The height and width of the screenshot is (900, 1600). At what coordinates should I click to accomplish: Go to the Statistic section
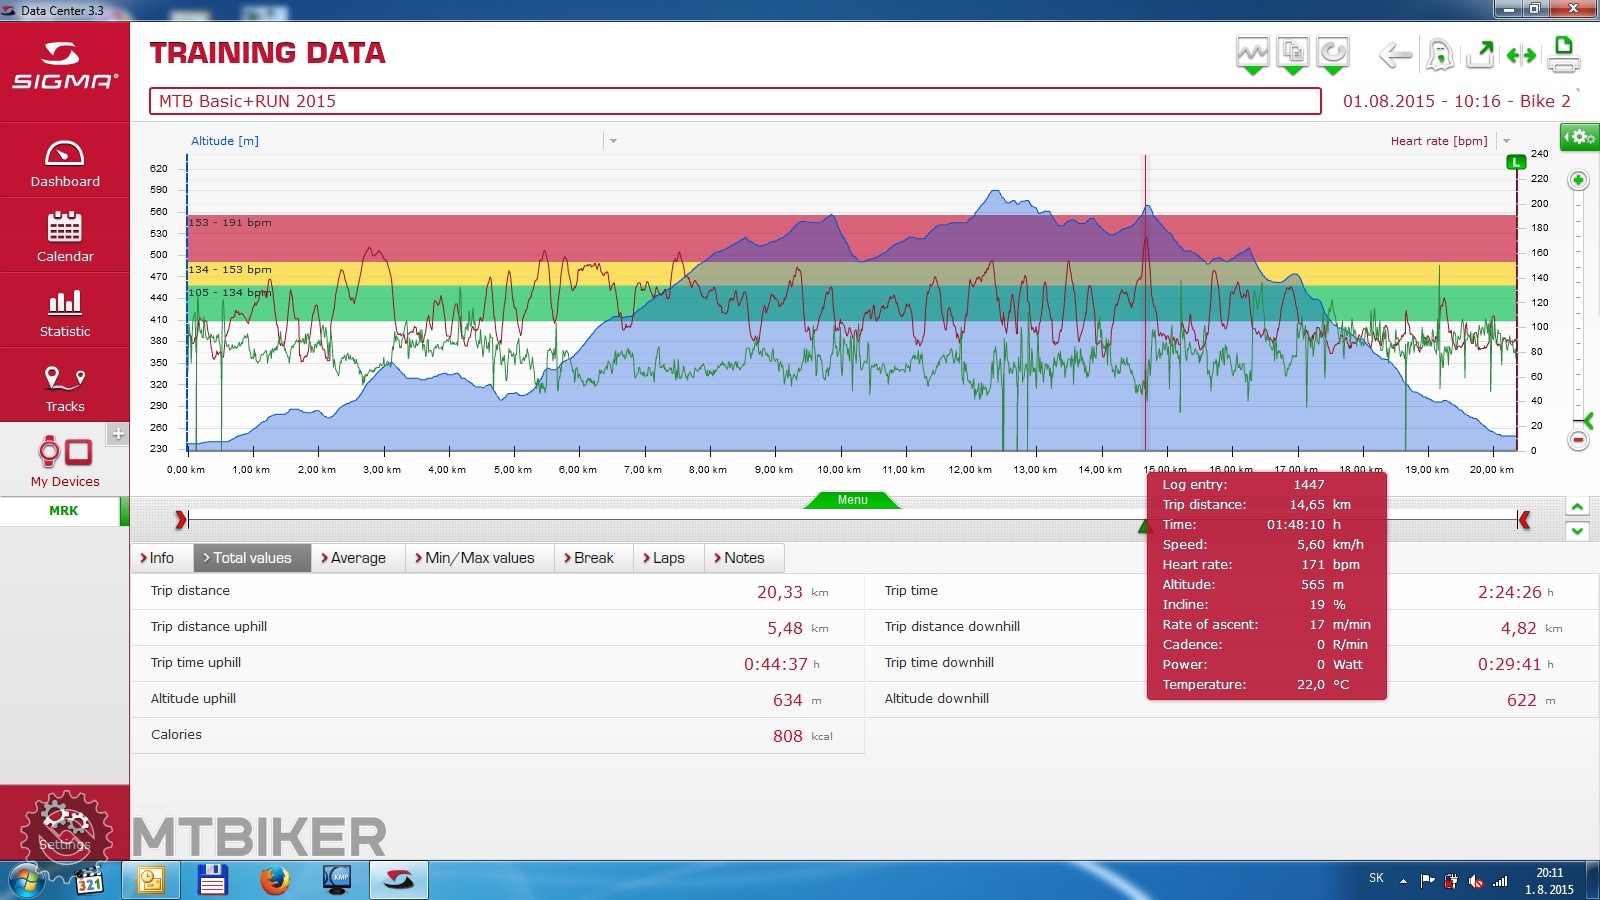pos(65,312)
